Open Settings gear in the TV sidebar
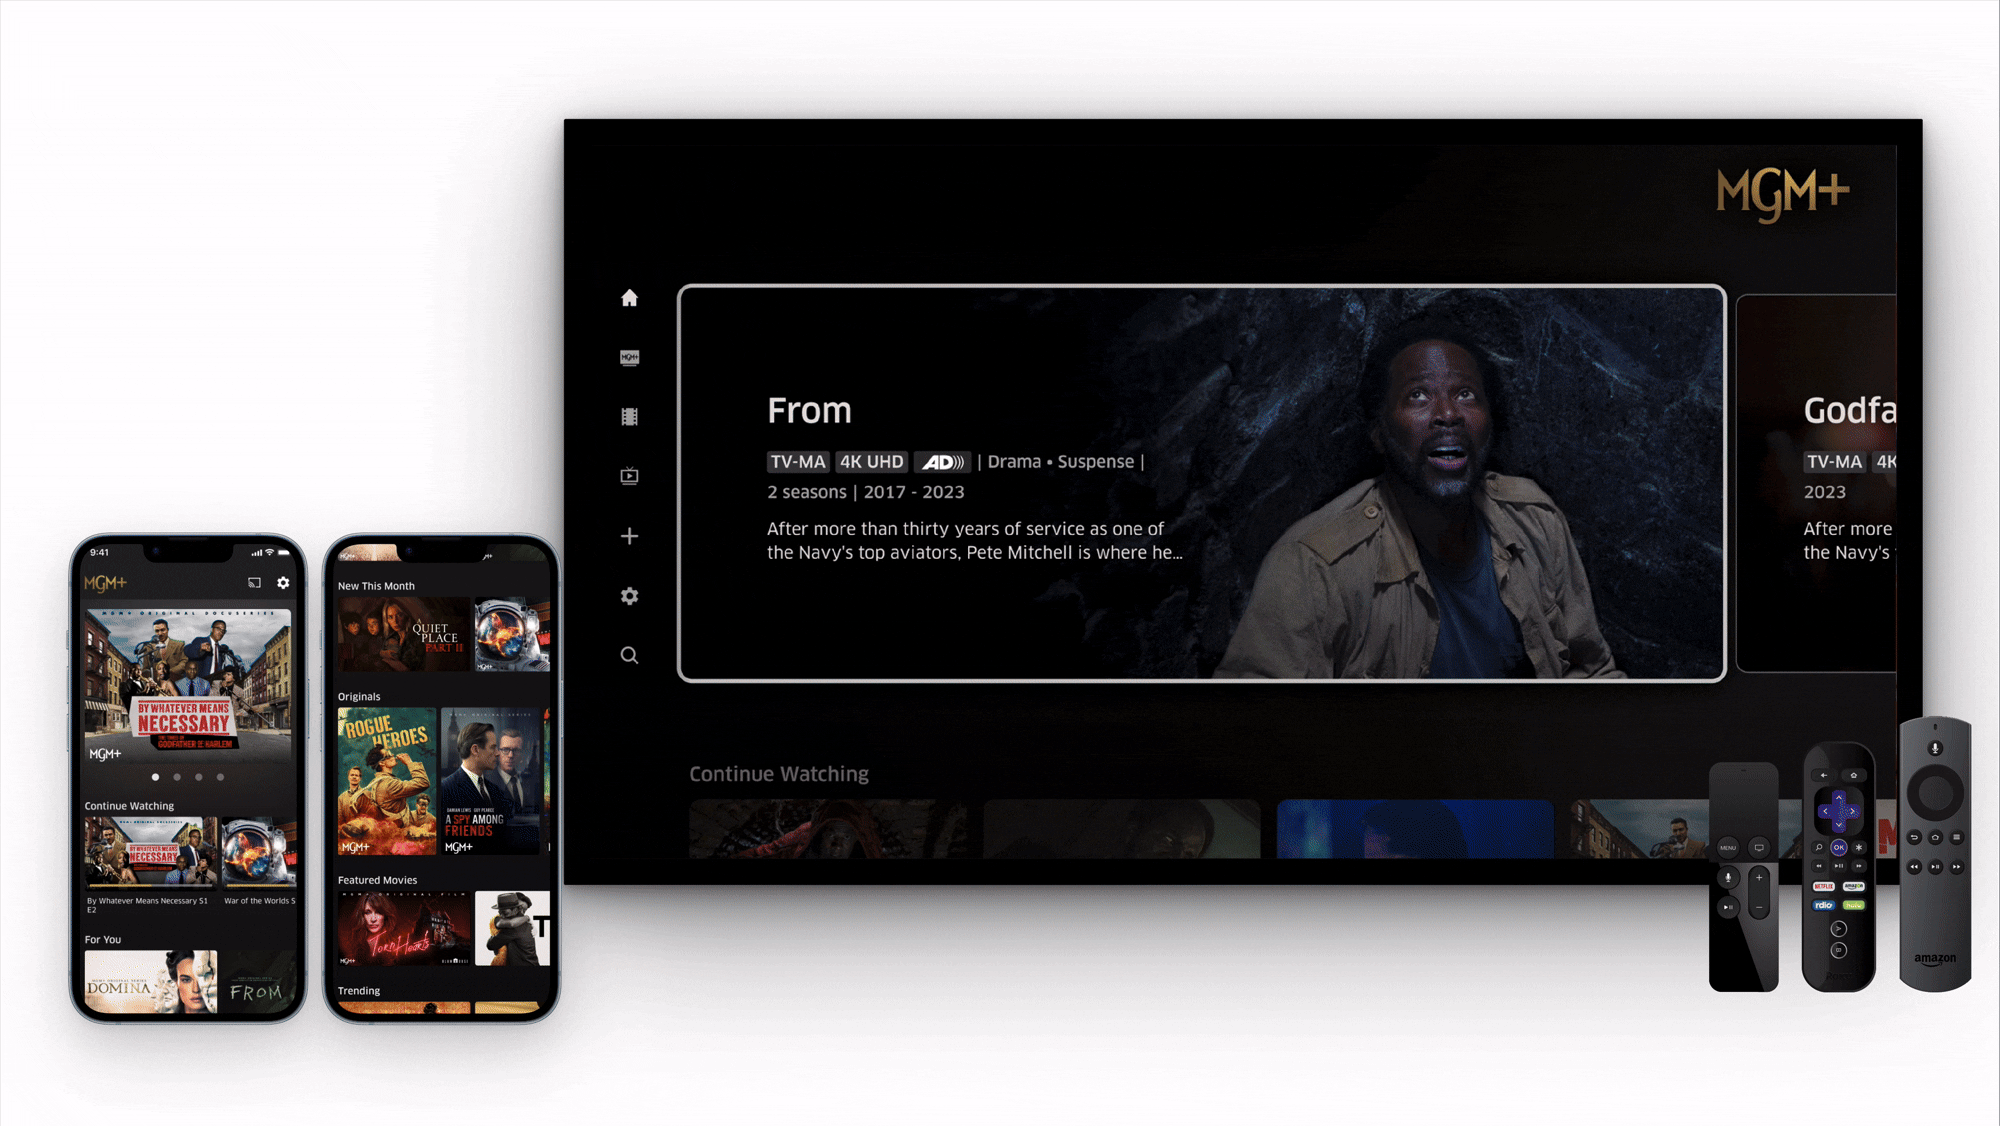Screen dimensions: 2000x1126 pos(629,596)
